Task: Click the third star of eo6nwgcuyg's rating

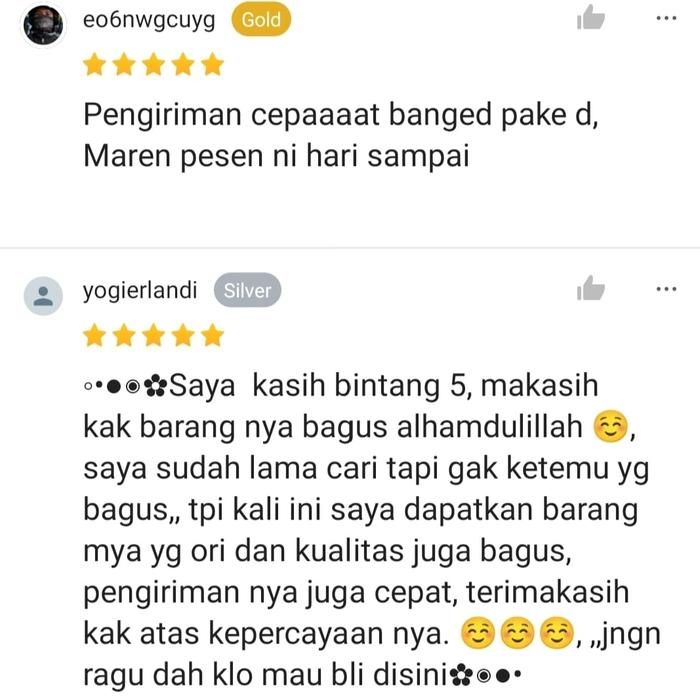Action: click(x=153, y=65)
